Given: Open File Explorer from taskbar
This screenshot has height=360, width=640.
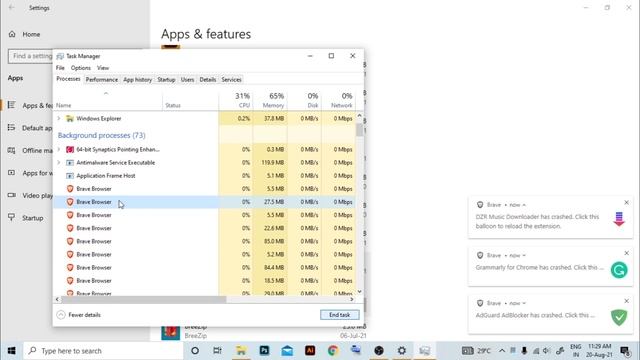Looking at the screenshot, I should 241,351.
